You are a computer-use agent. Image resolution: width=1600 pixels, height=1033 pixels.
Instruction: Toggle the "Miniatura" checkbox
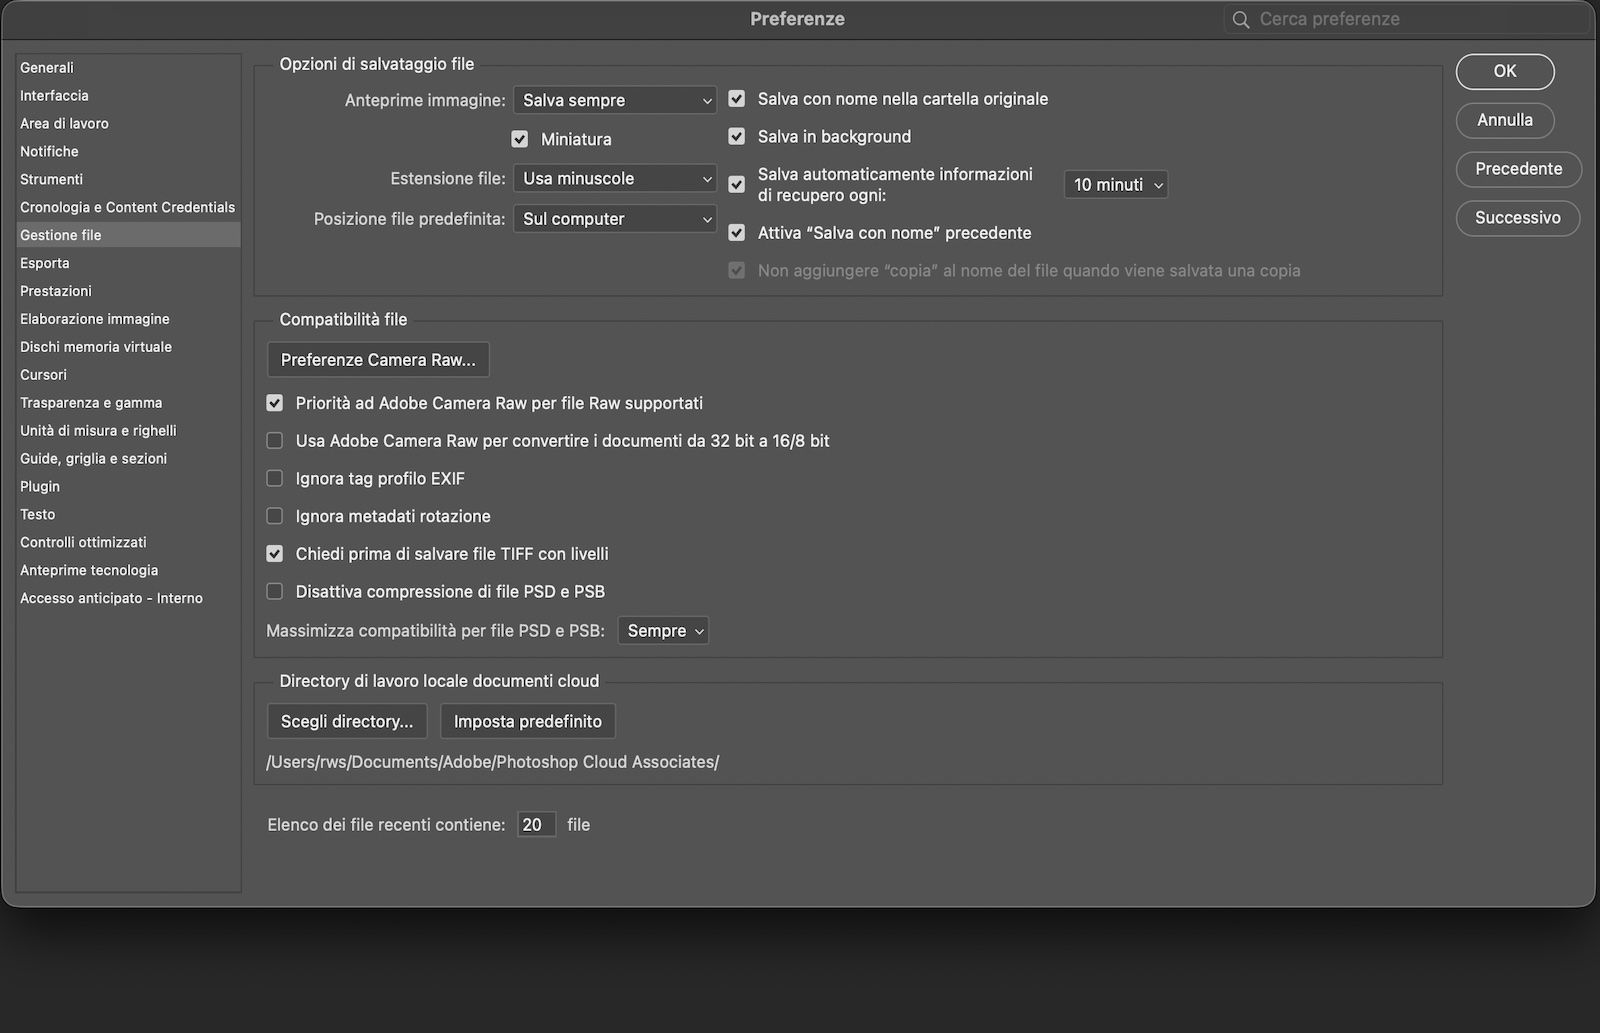(521, 139)
